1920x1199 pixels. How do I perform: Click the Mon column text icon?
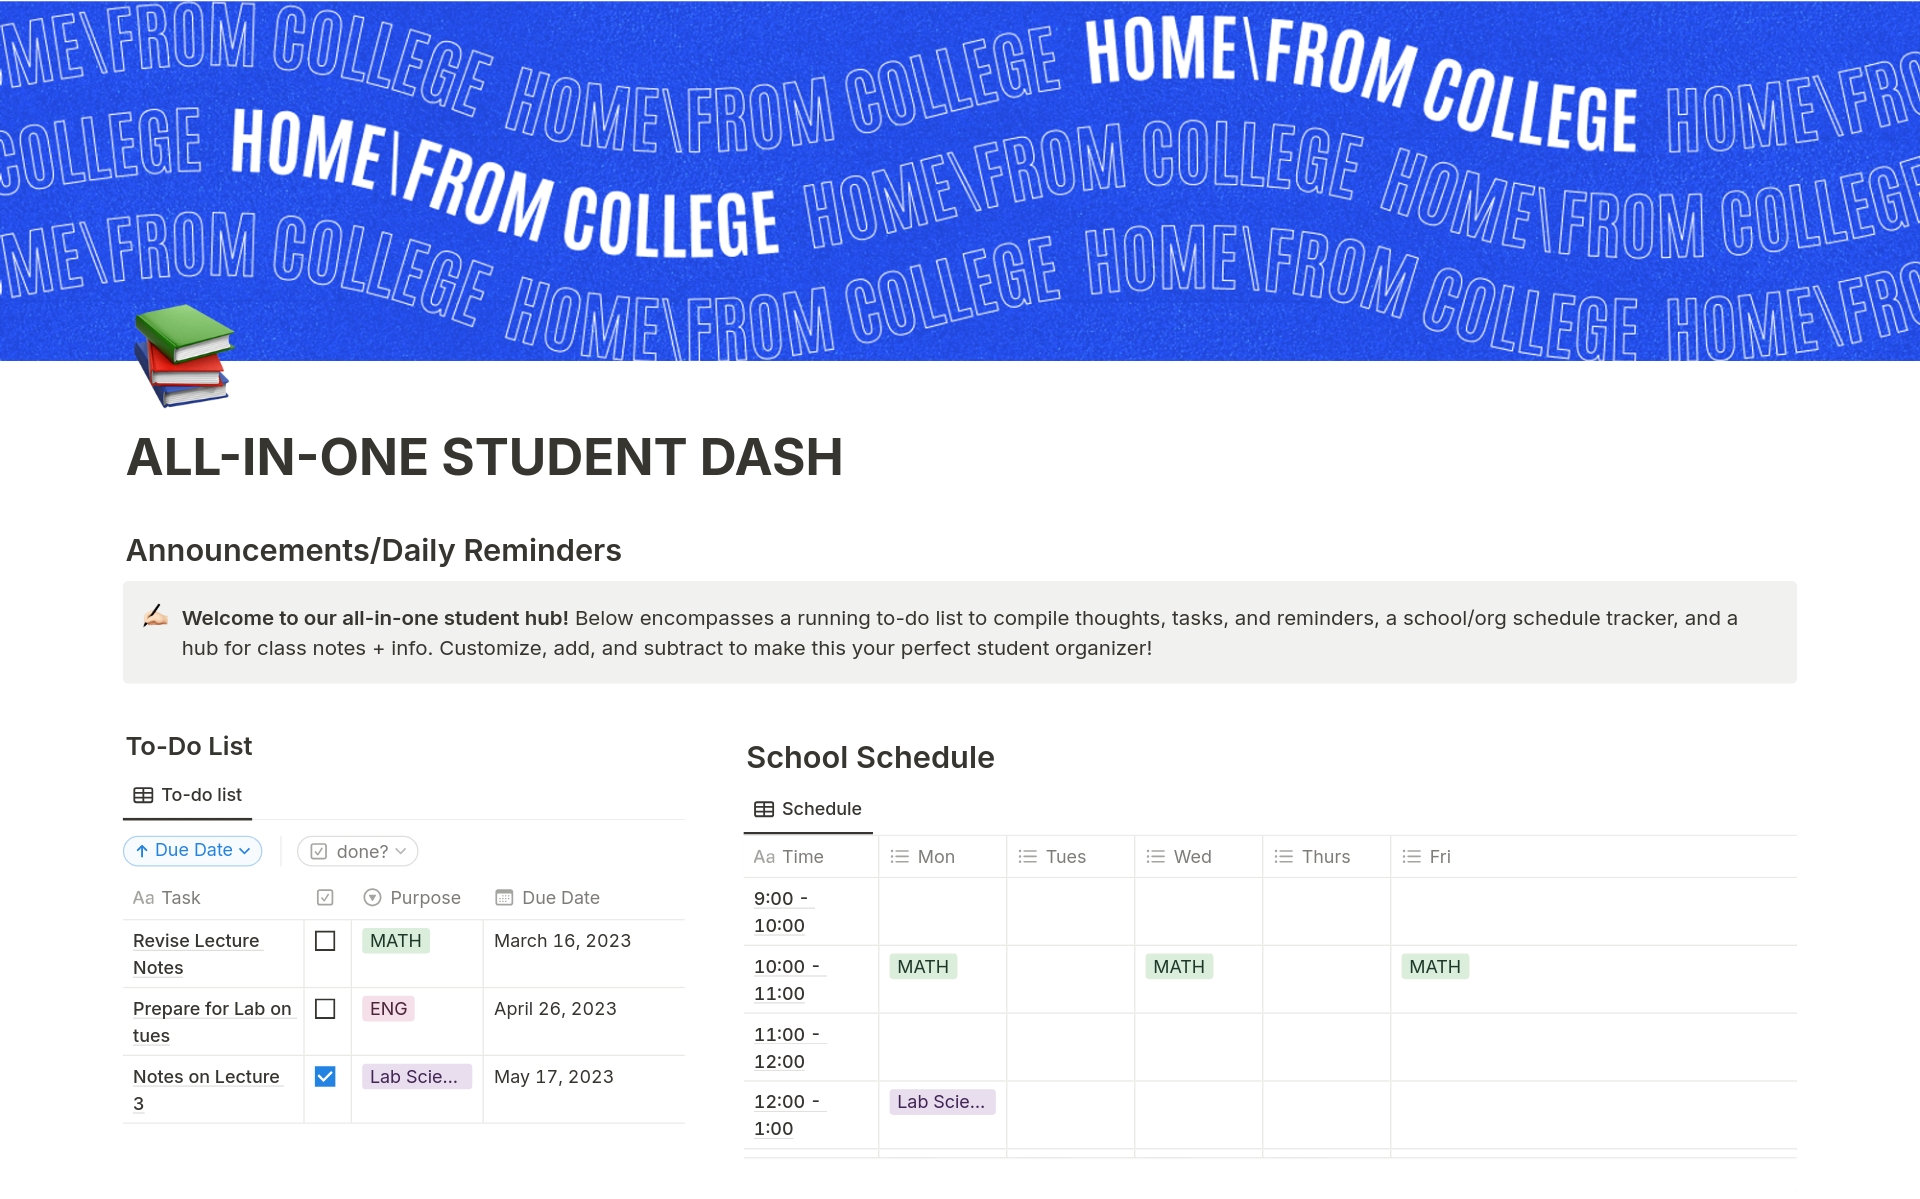pyautogui.click(x=899, y=856)
